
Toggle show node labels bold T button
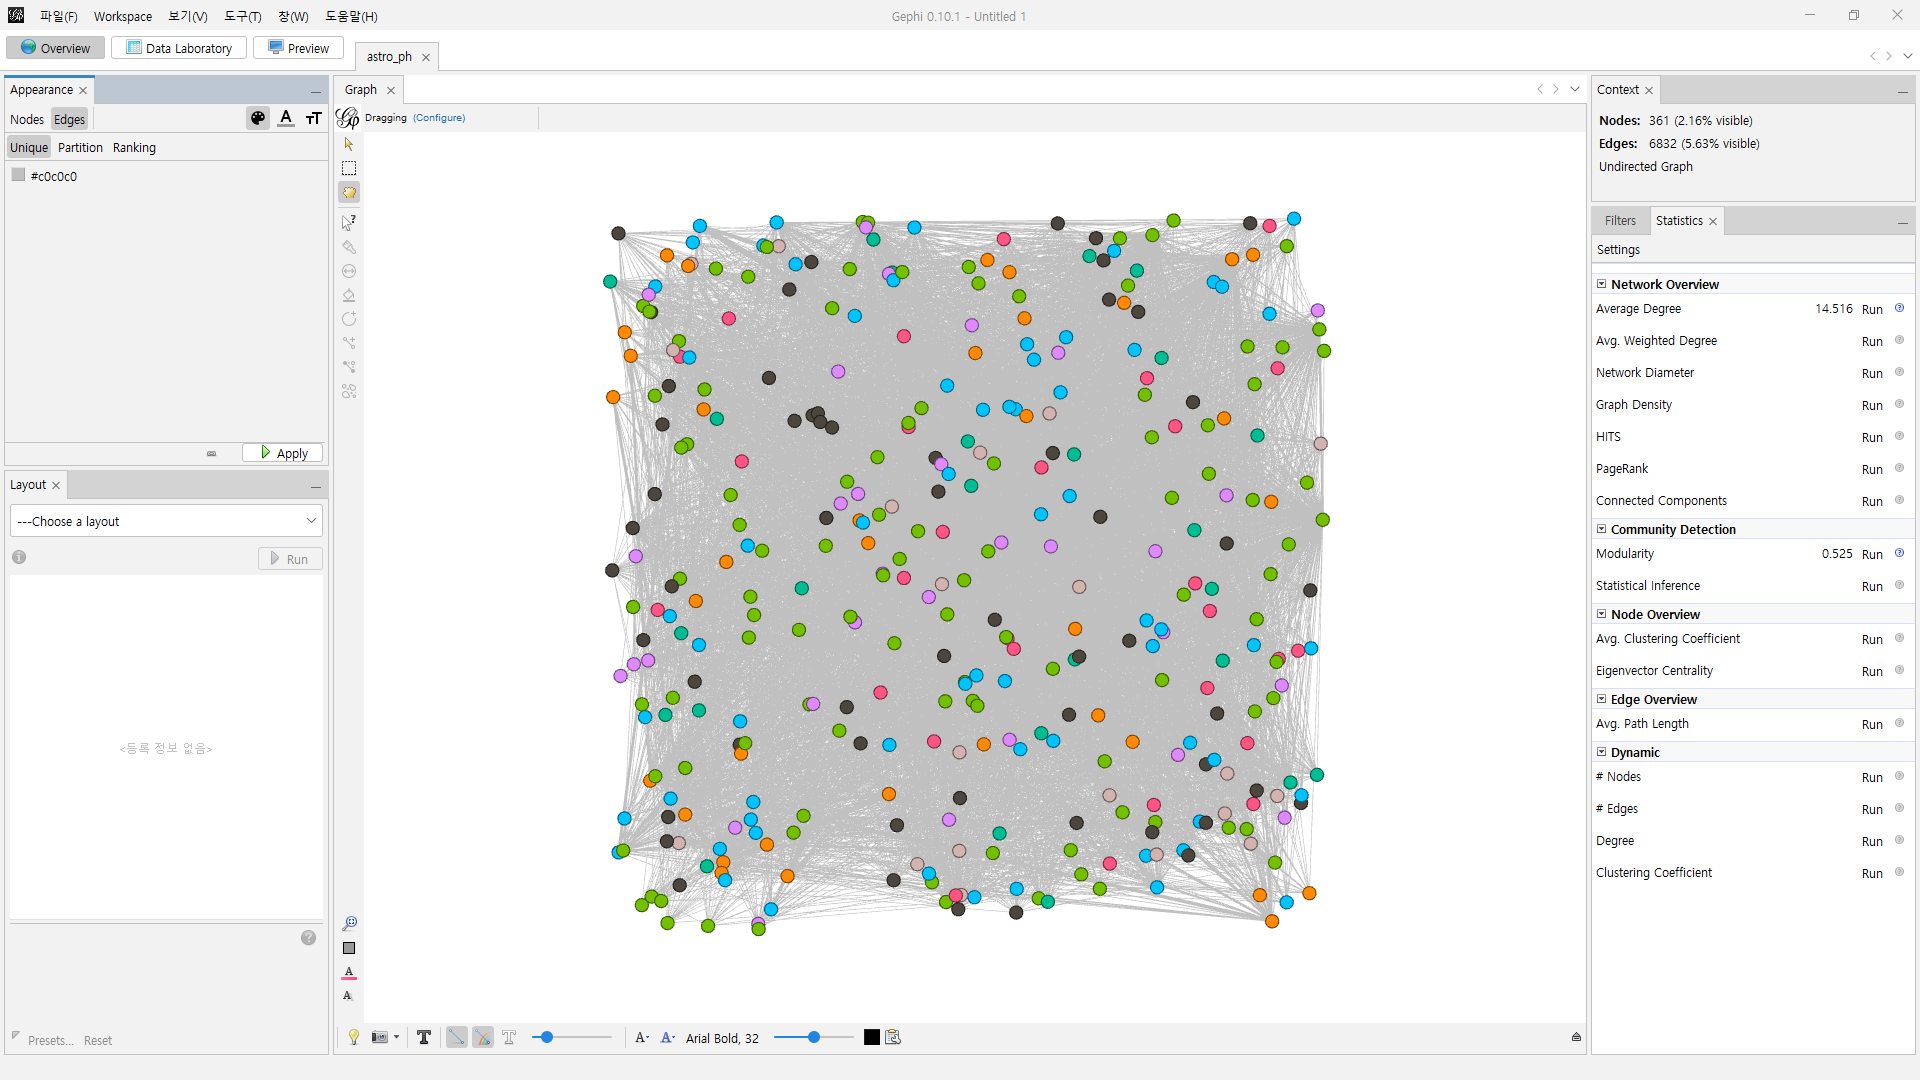coord(424,1038)
